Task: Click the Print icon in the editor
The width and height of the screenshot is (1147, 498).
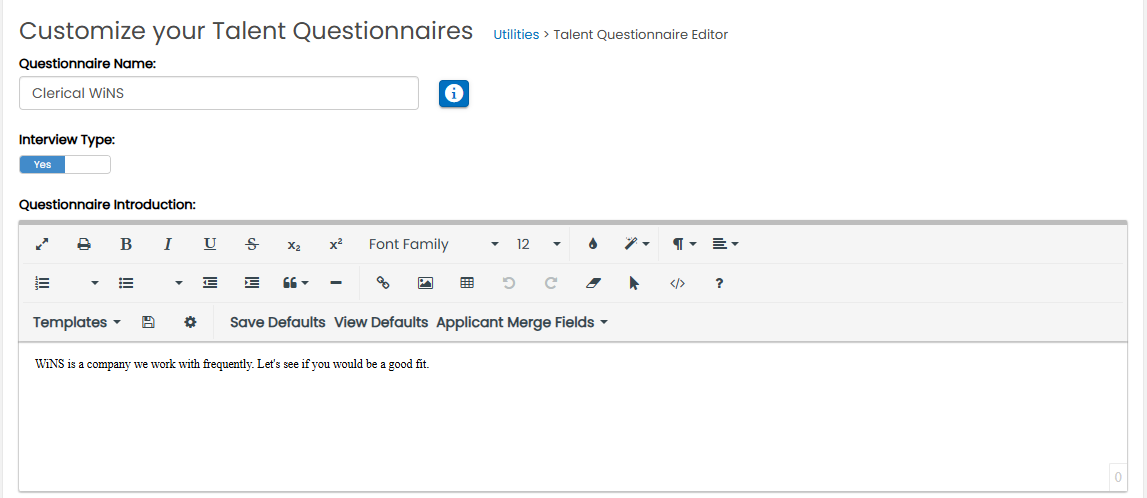Action: [x=84, y=244]
